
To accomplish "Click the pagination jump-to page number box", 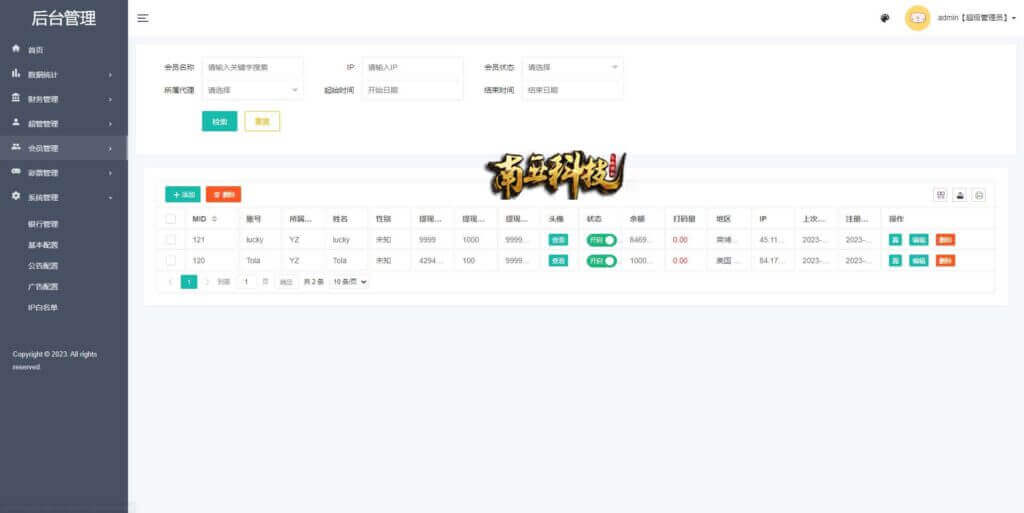I will 246,282.
